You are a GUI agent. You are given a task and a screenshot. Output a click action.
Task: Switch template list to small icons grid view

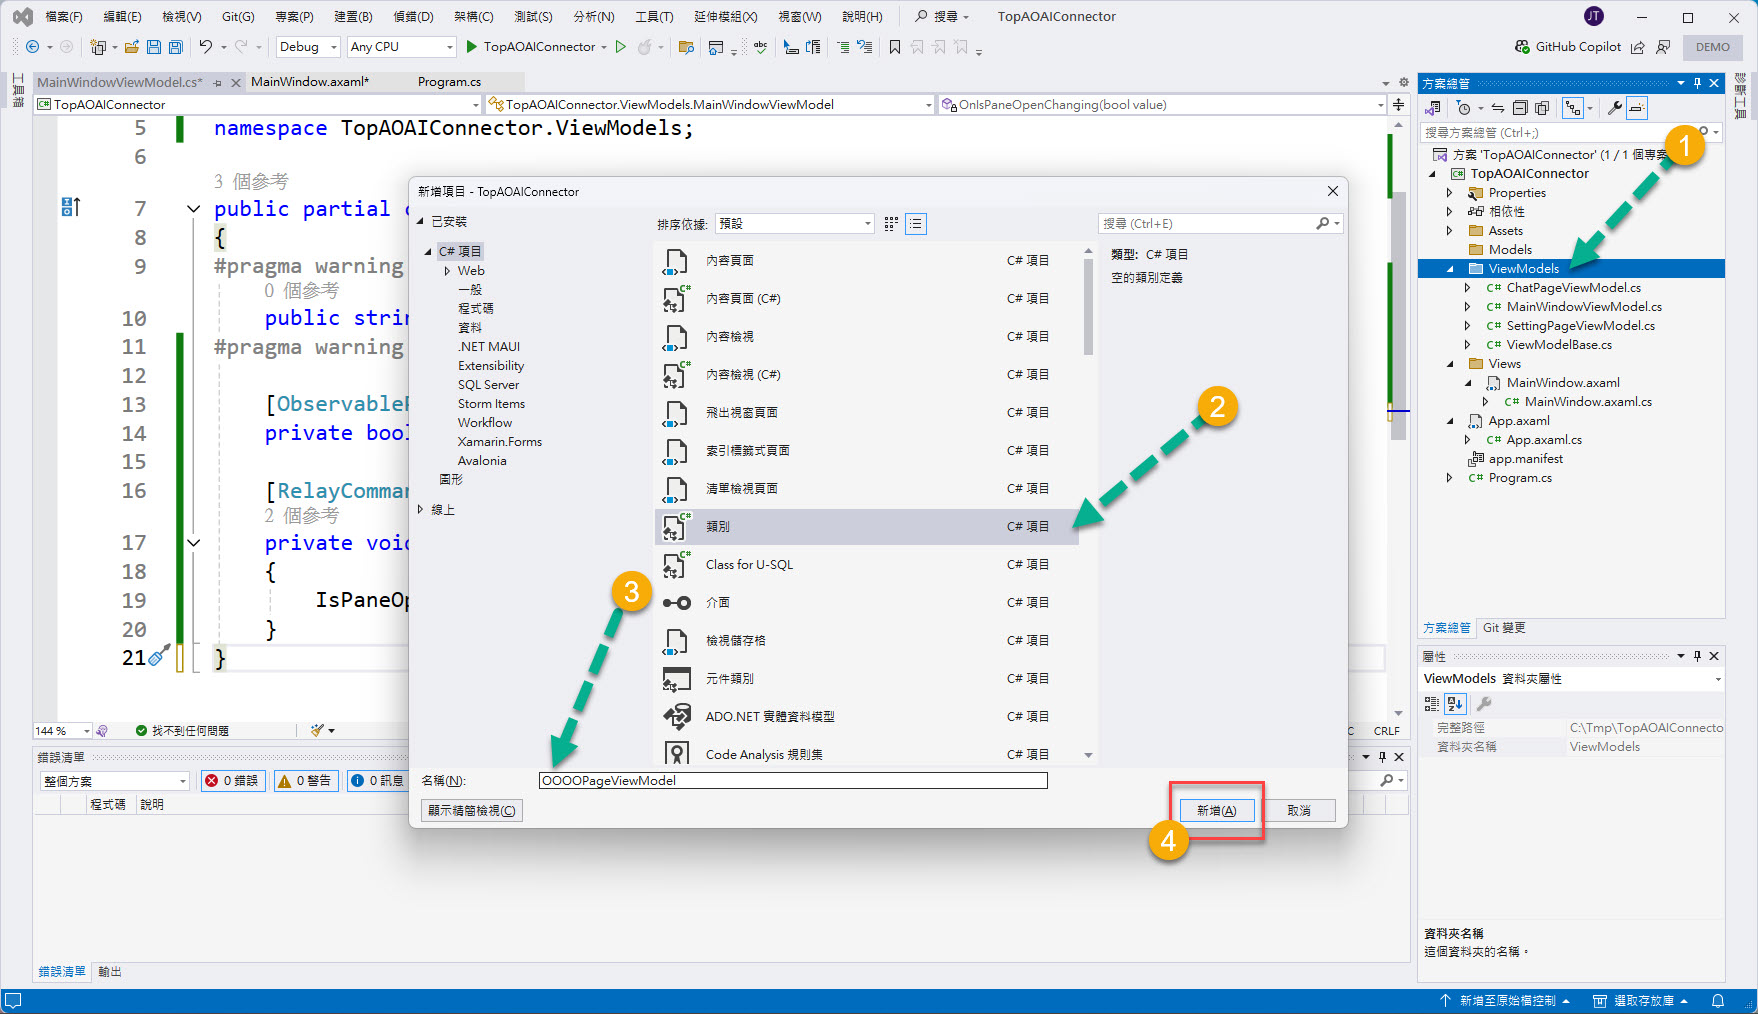(x=891, y=224)
